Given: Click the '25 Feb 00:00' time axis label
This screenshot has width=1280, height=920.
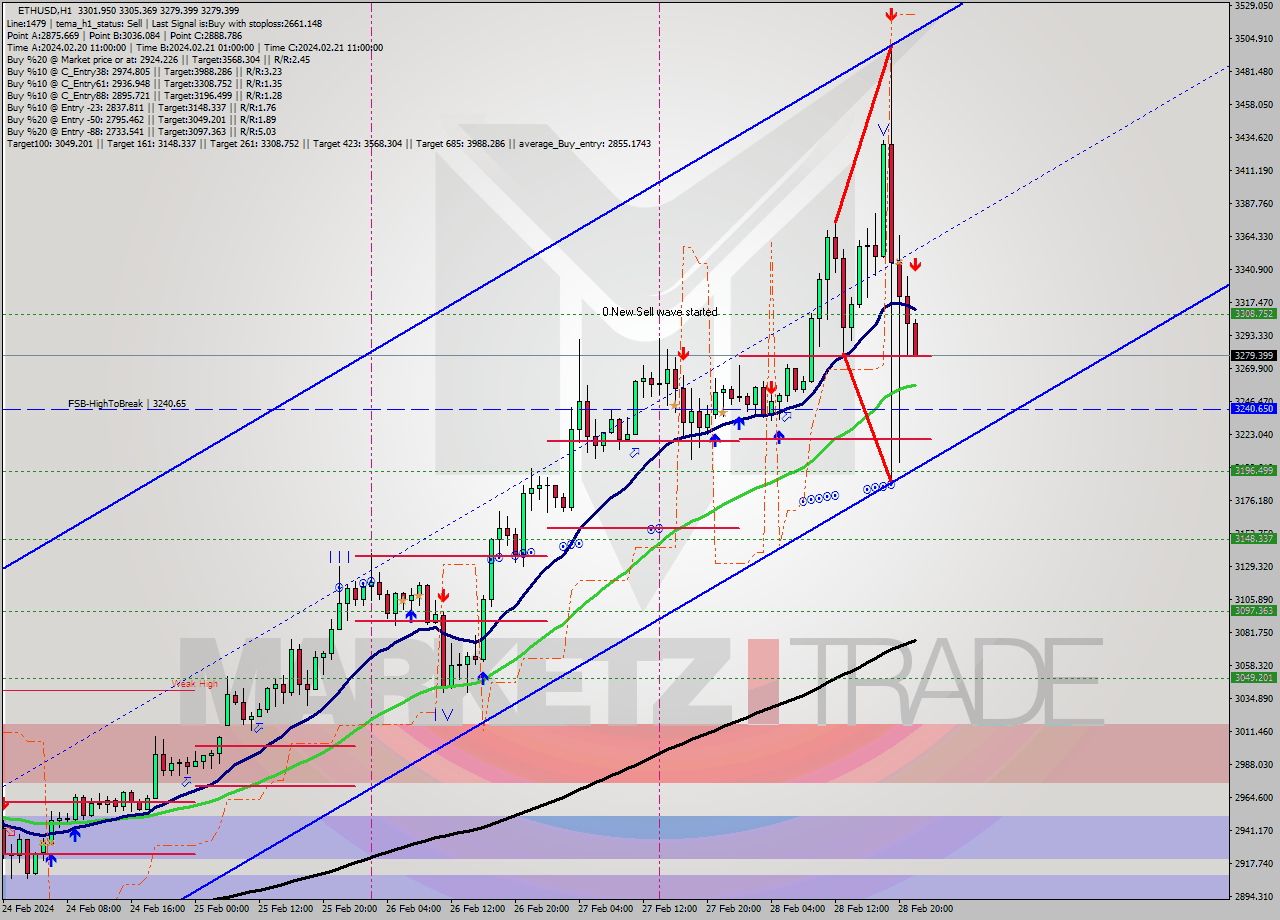Looking at the screenshot, I should point(221,909).
